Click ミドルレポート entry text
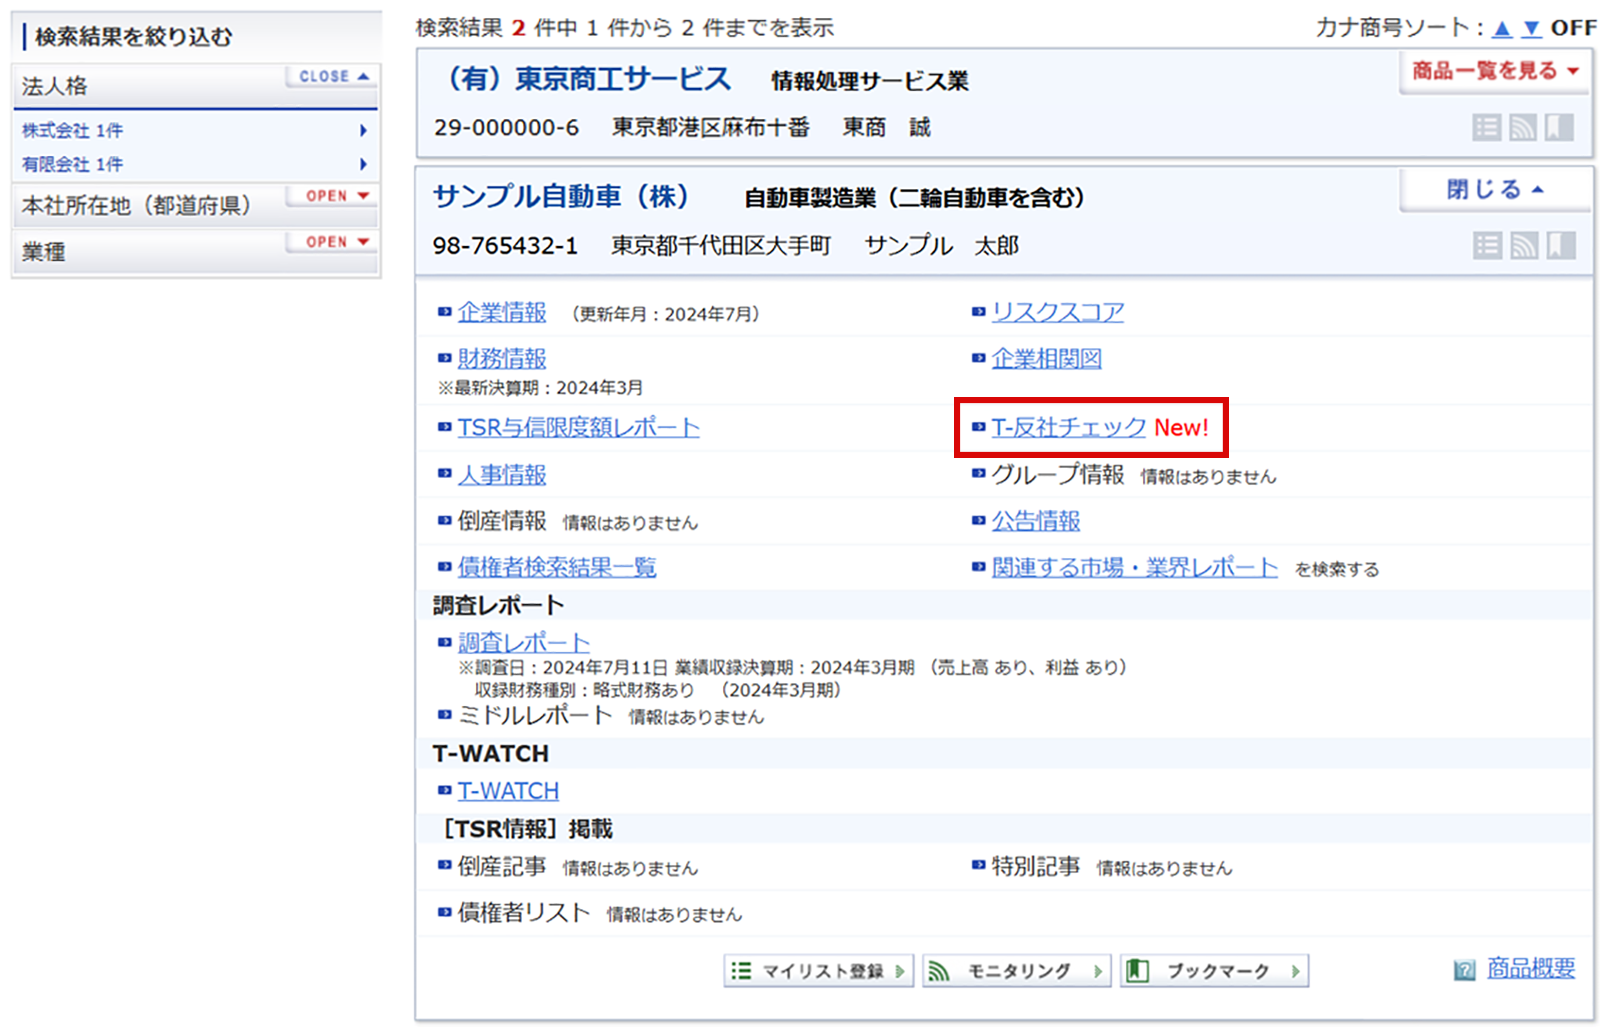Image resolution: width=1600 pixels, height=1030 pixels. tap(535, 715)
